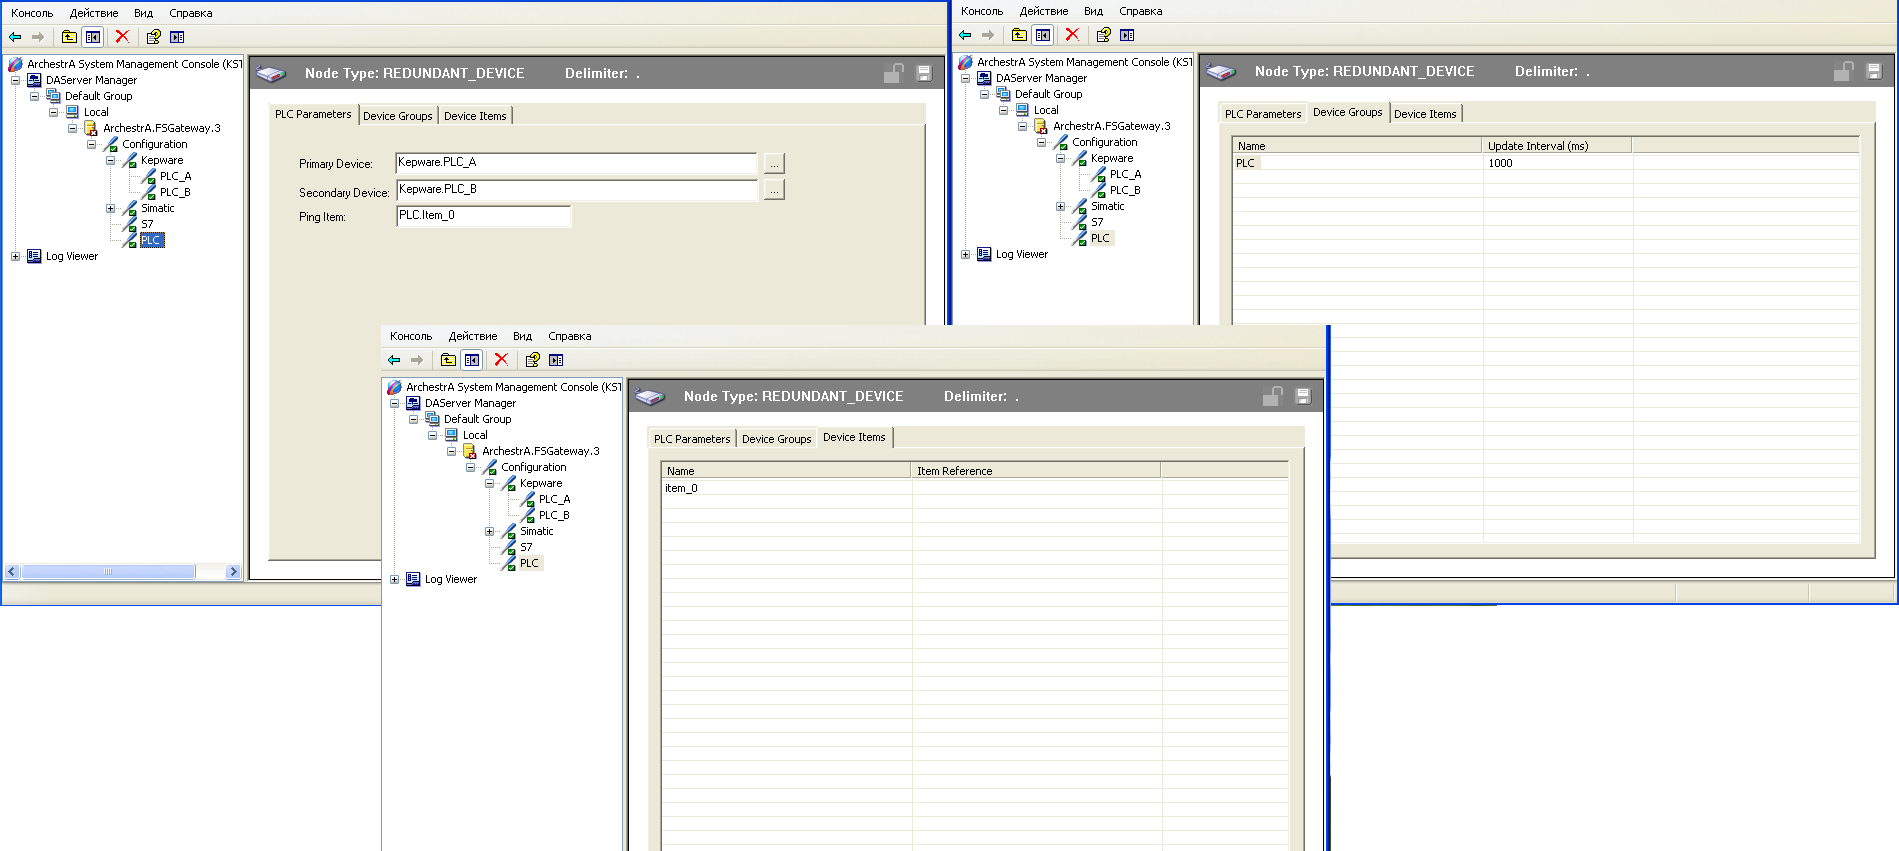The width and height of the screenshot is (1899, 851).
Task: Toggle padlock icon in PLC Parameters window header
Action: click(893, 73)
